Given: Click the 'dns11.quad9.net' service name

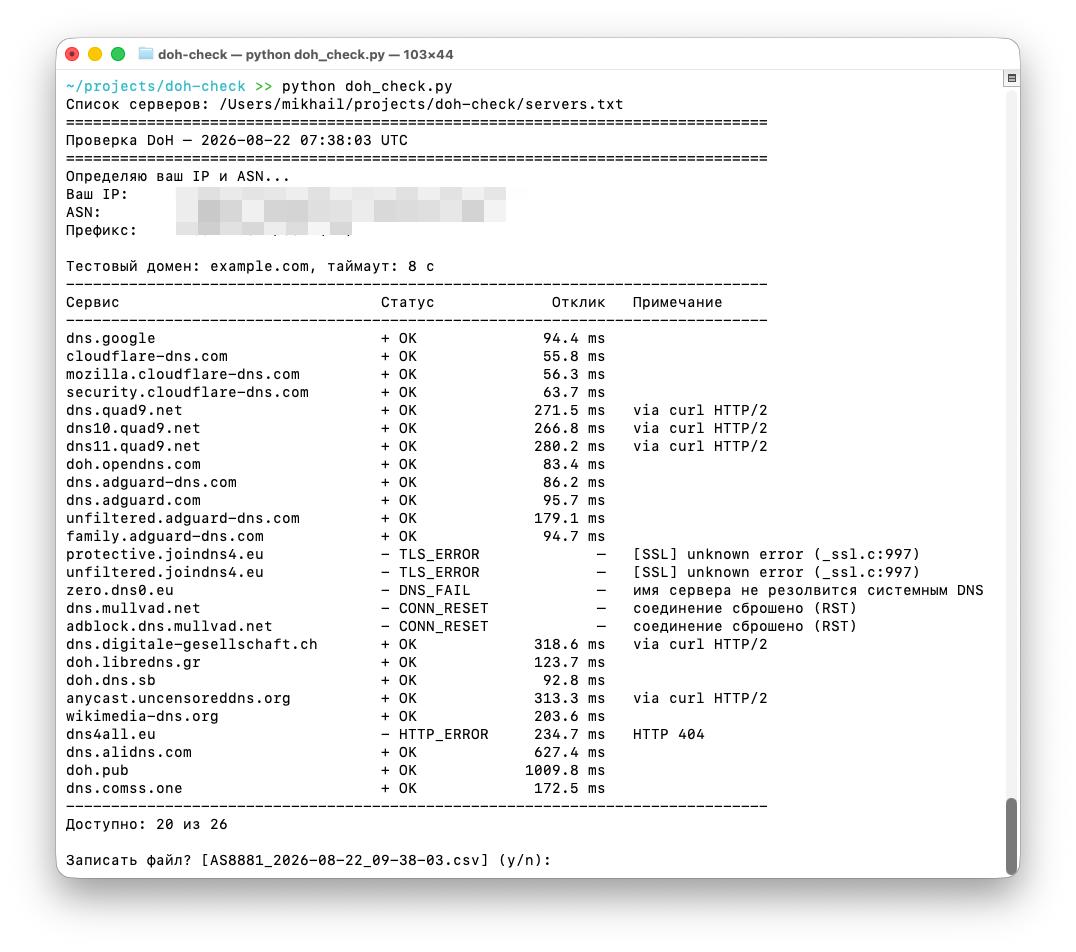Looking at the screenshot, I should pyautogui.click(x=133, y=446).
